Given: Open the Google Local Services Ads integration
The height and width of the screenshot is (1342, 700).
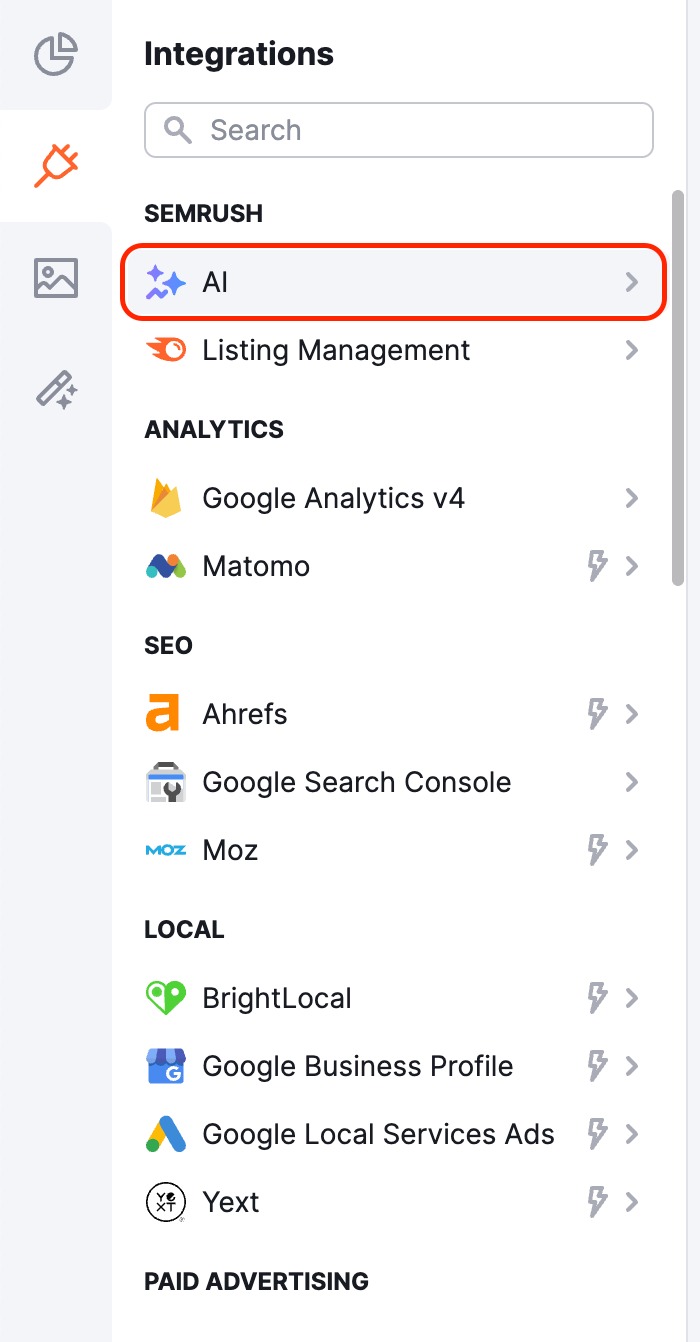Looking at the screenshot, I should coord(378,1134).
